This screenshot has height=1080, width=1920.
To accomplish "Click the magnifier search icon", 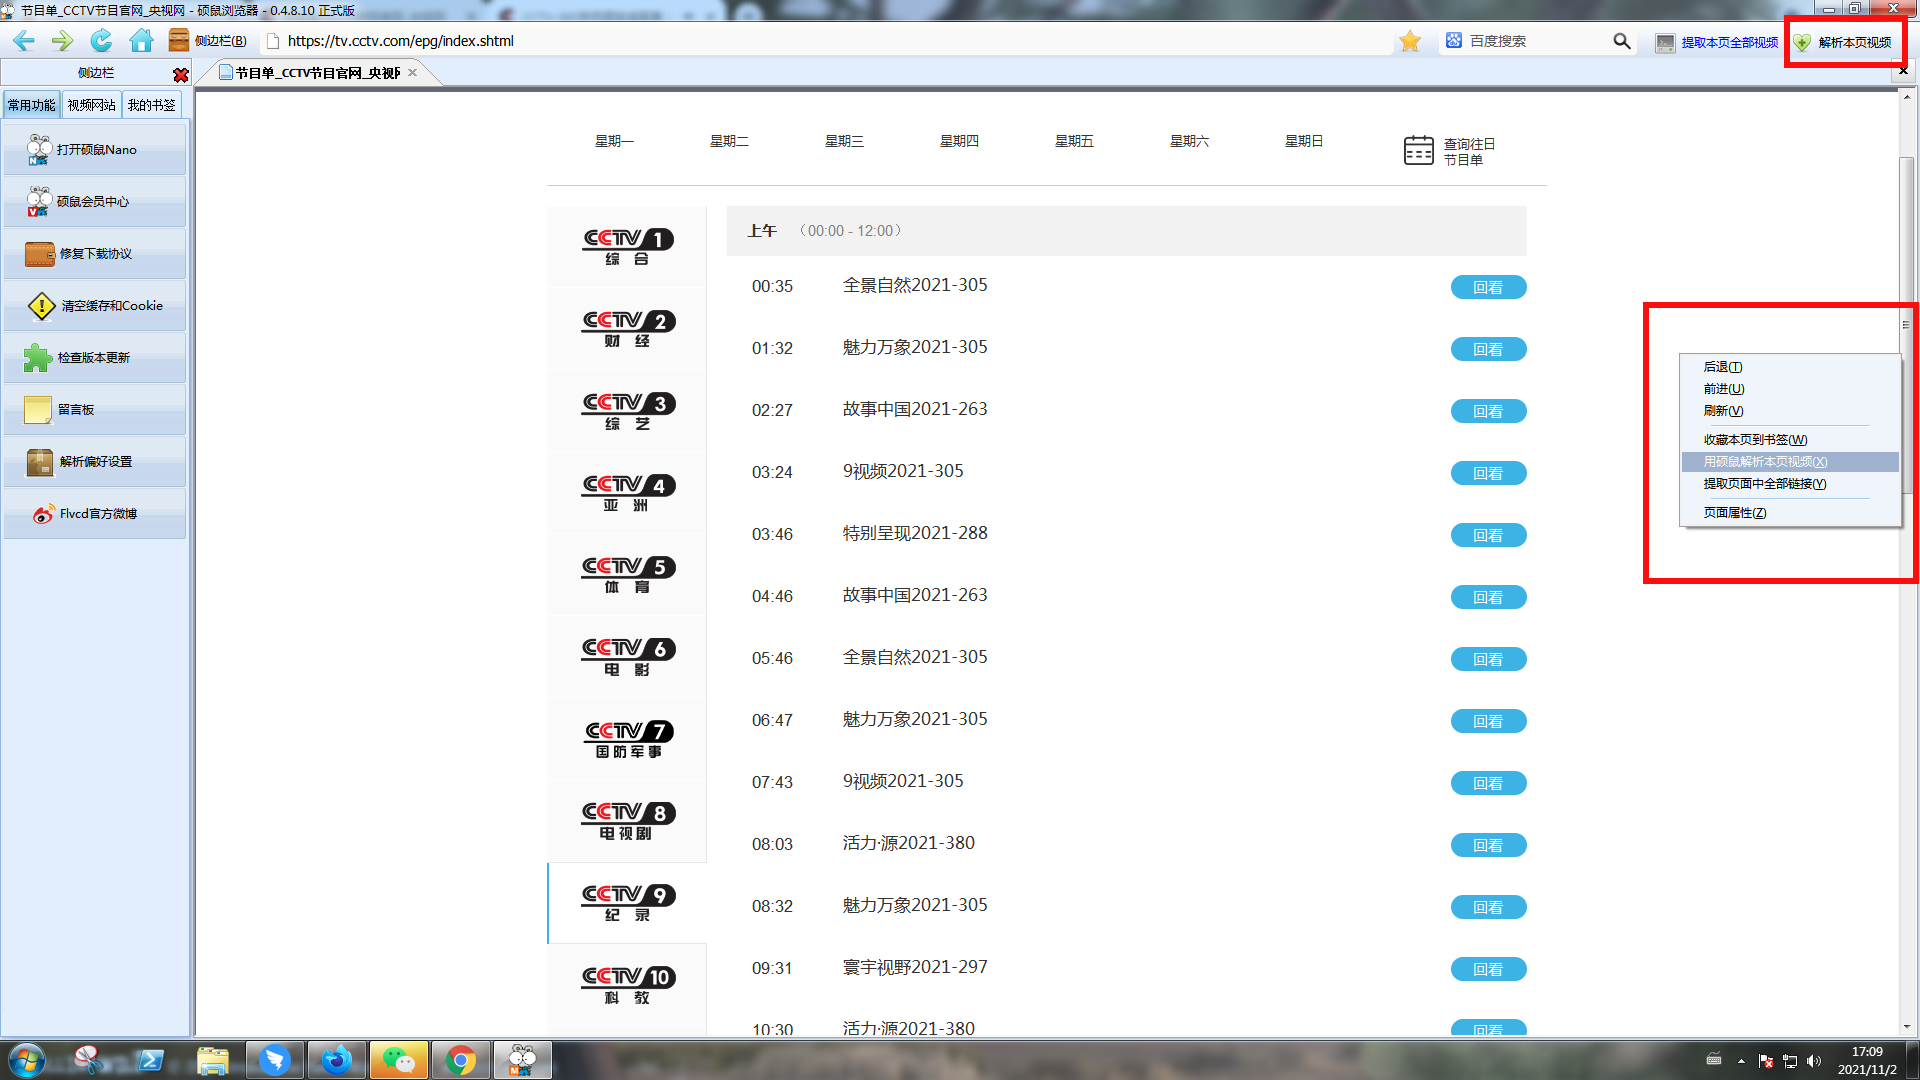I will tap(1621, 41).
